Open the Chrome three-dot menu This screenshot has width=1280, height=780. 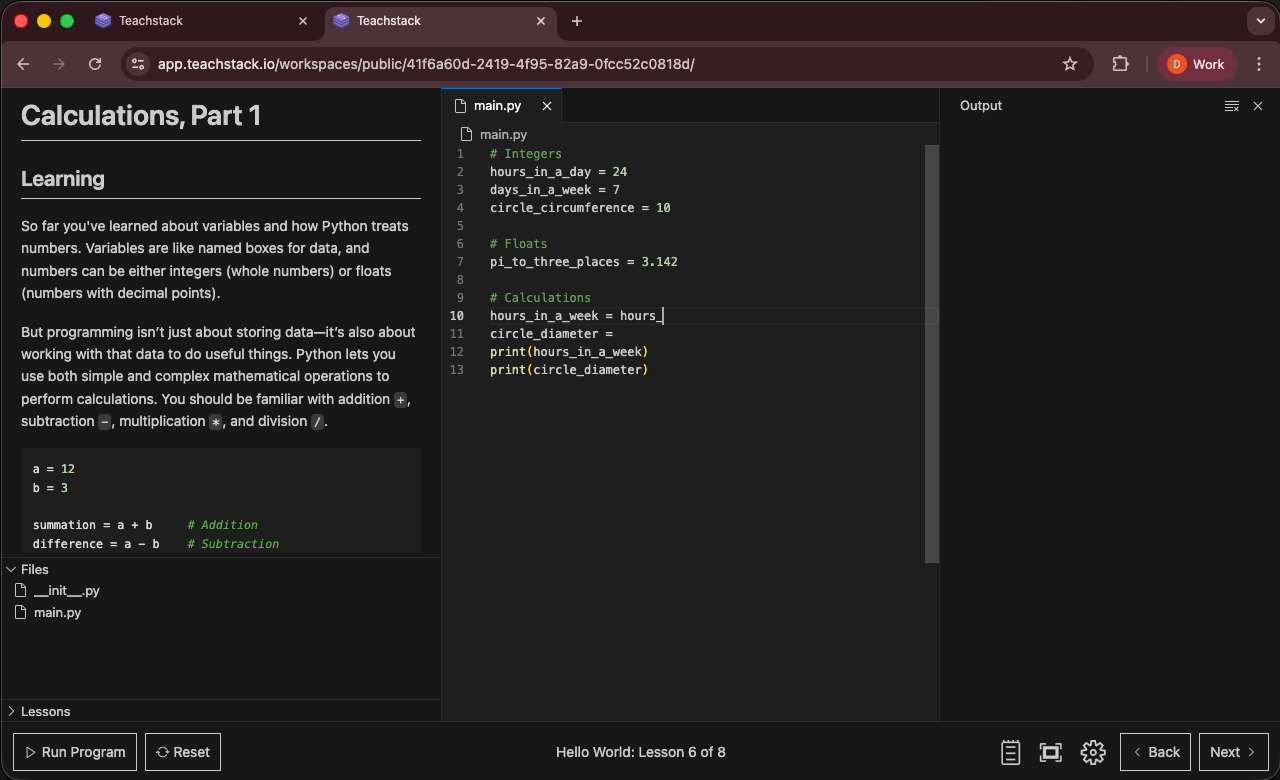(1258, 64)
